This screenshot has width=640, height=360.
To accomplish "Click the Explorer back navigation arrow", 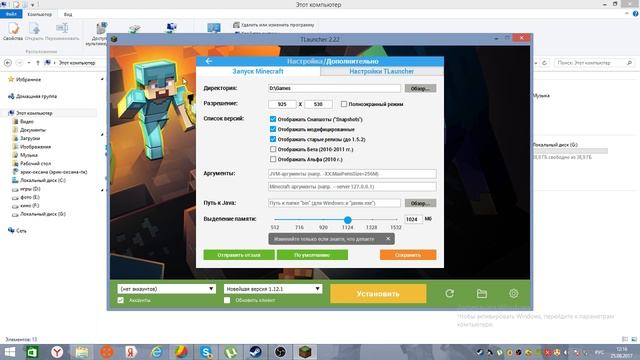I will coord(8,63).
